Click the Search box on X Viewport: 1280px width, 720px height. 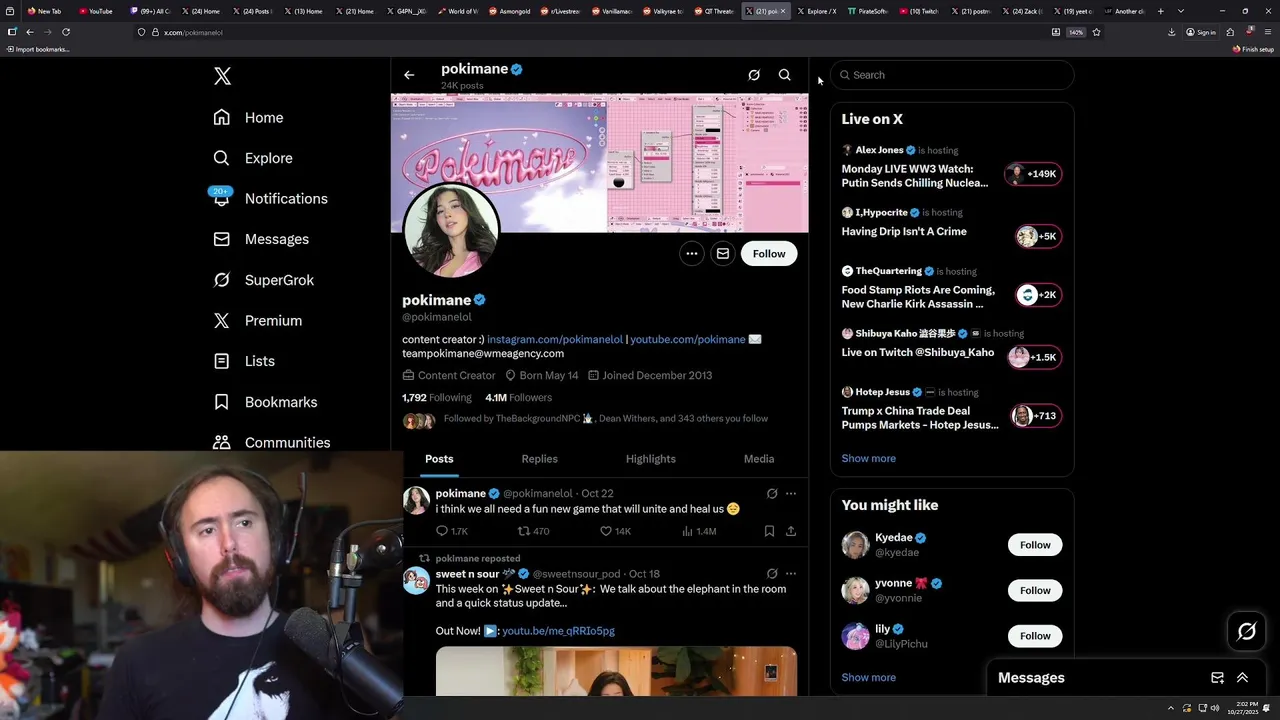pos(952,75)
